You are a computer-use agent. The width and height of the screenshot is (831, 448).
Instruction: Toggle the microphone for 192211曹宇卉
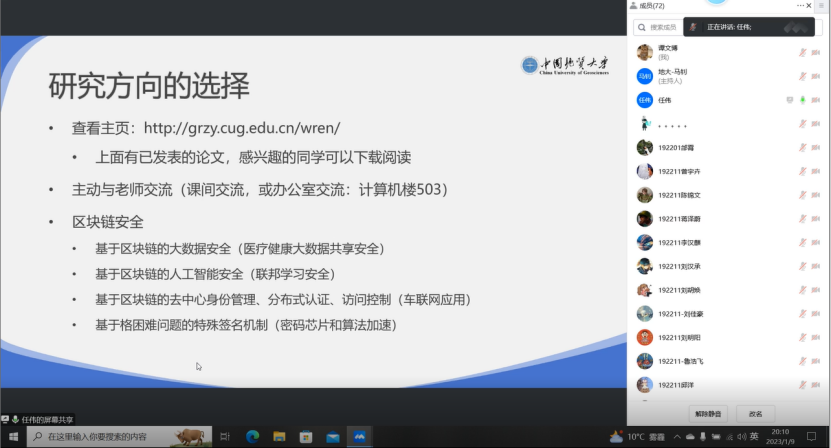tap(802, 171)
